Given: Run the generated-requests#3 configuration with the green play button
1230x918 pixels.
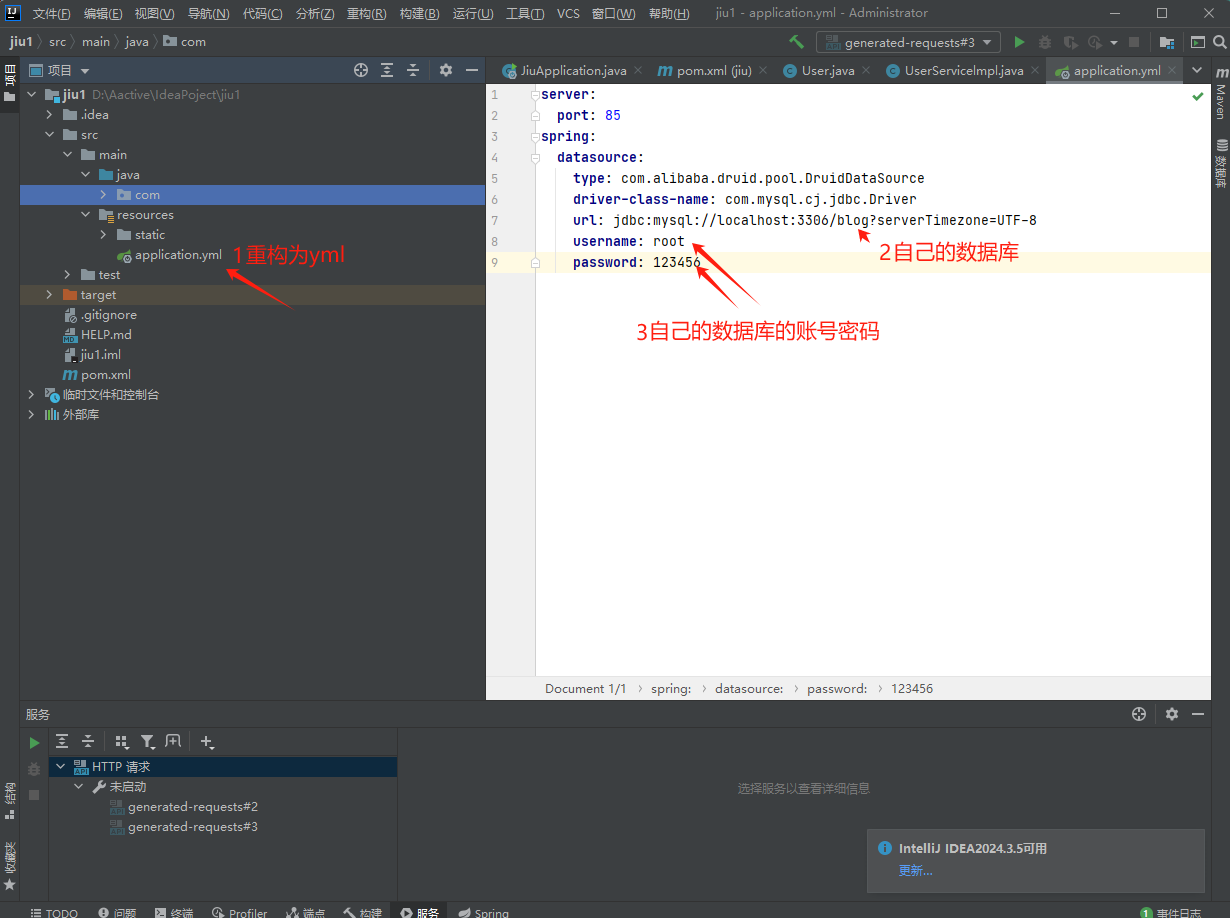Looking at the screenshot, I should coord(1019,42).
